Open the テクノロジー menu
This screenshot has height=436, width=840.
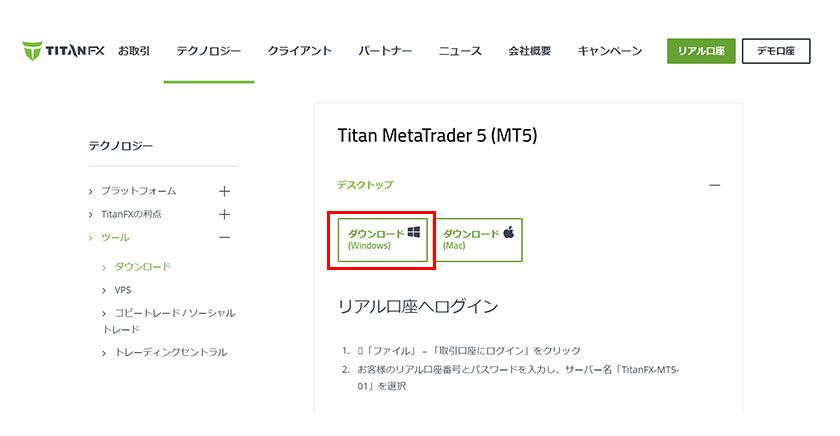209,51
